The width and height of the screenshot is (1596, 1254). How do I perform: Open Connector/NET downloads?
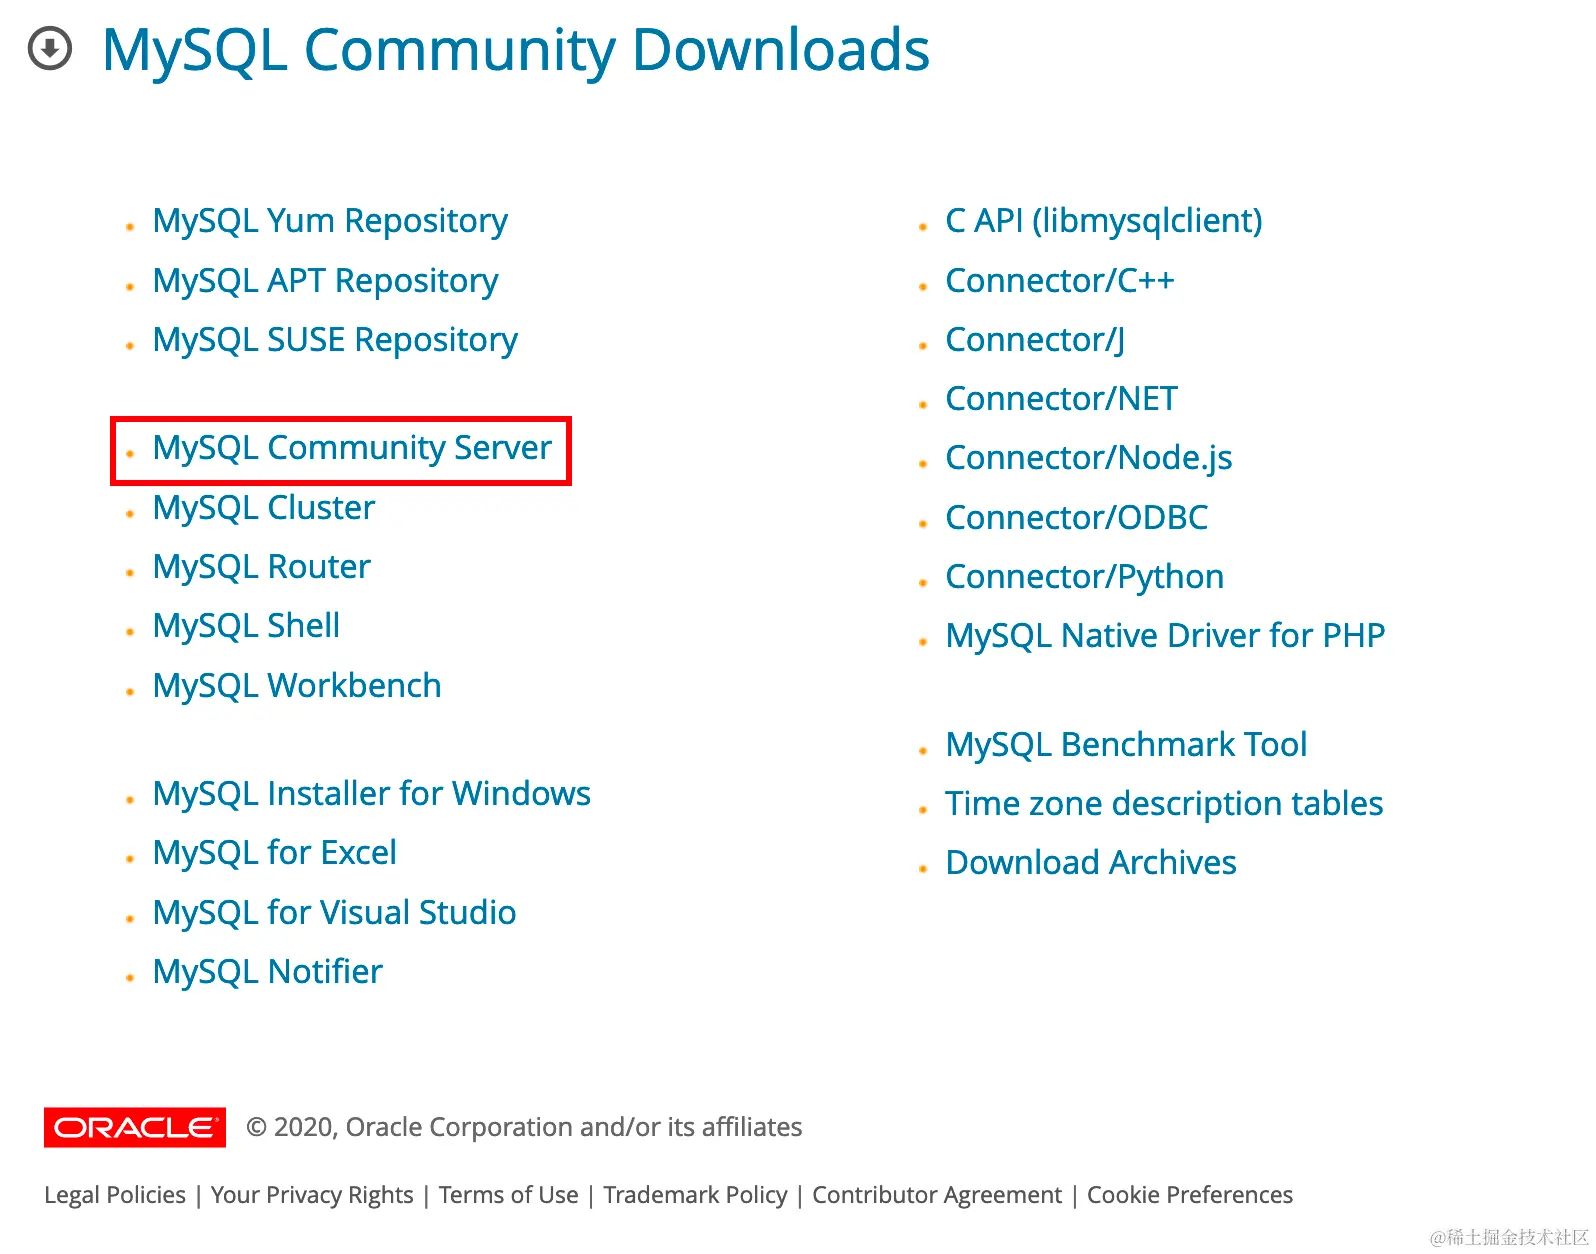click(x=1061, y=399)
